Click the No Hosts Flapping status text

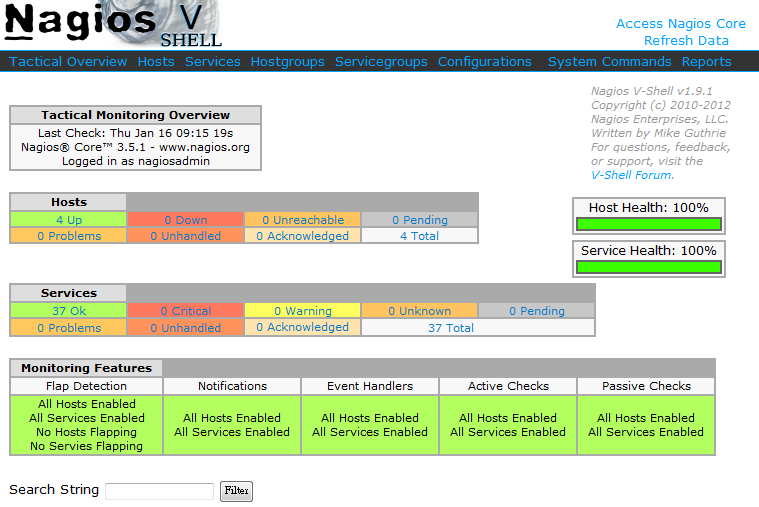(x=86, y=432)
